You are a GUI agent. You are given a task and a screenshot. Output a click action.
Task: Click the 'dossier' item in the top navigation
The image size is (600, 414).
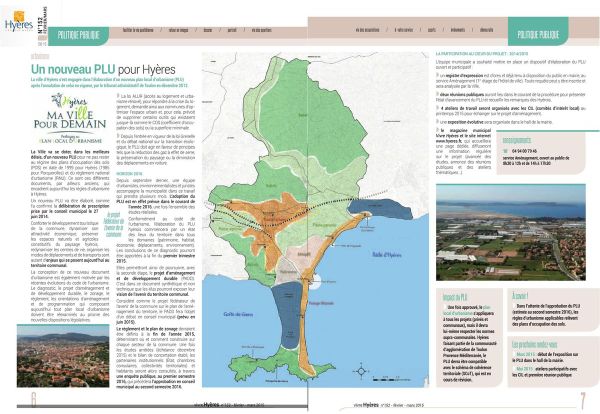coord(208,30)
